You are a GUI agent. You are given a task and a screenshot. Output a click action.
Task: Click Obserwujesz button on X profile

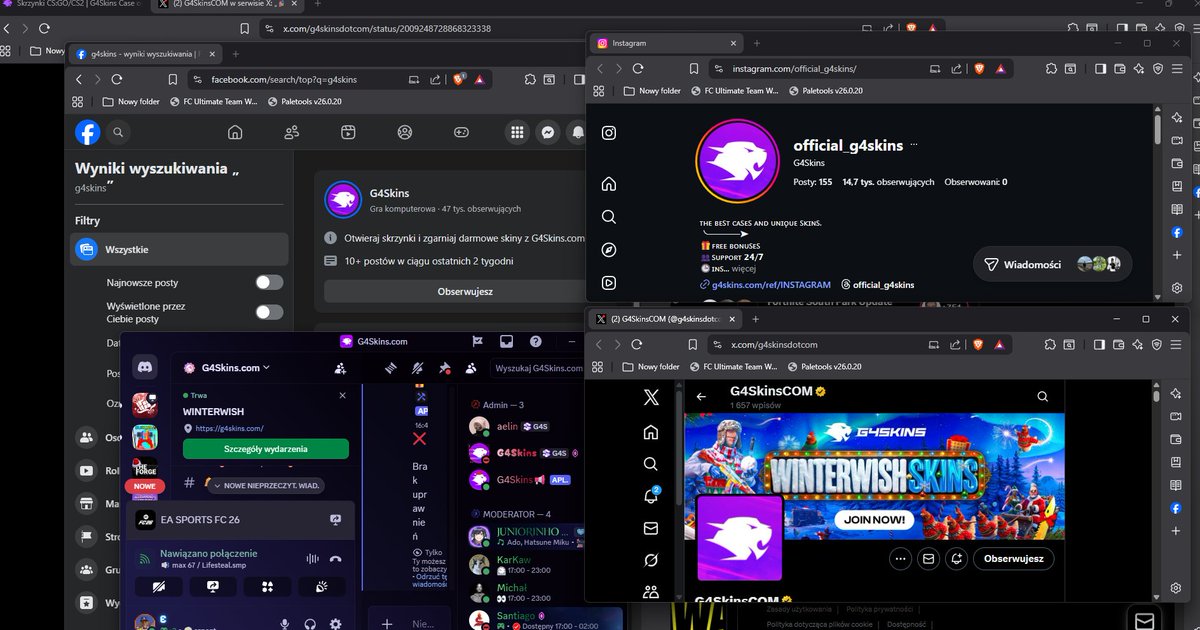click(1013, 559)
